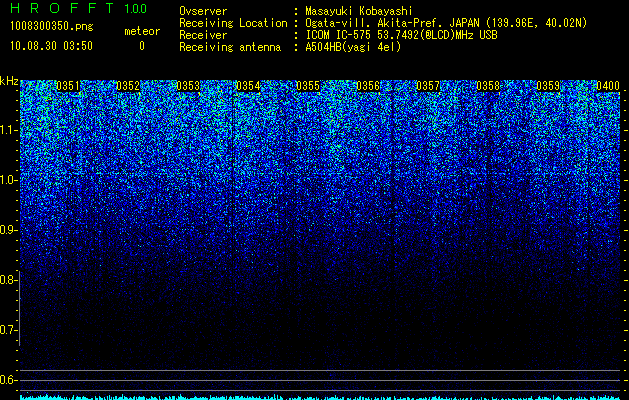This screenshot has width=629, height=400.
Task: Click the 0.9 kHz axis label
Action: pos(7,230)
